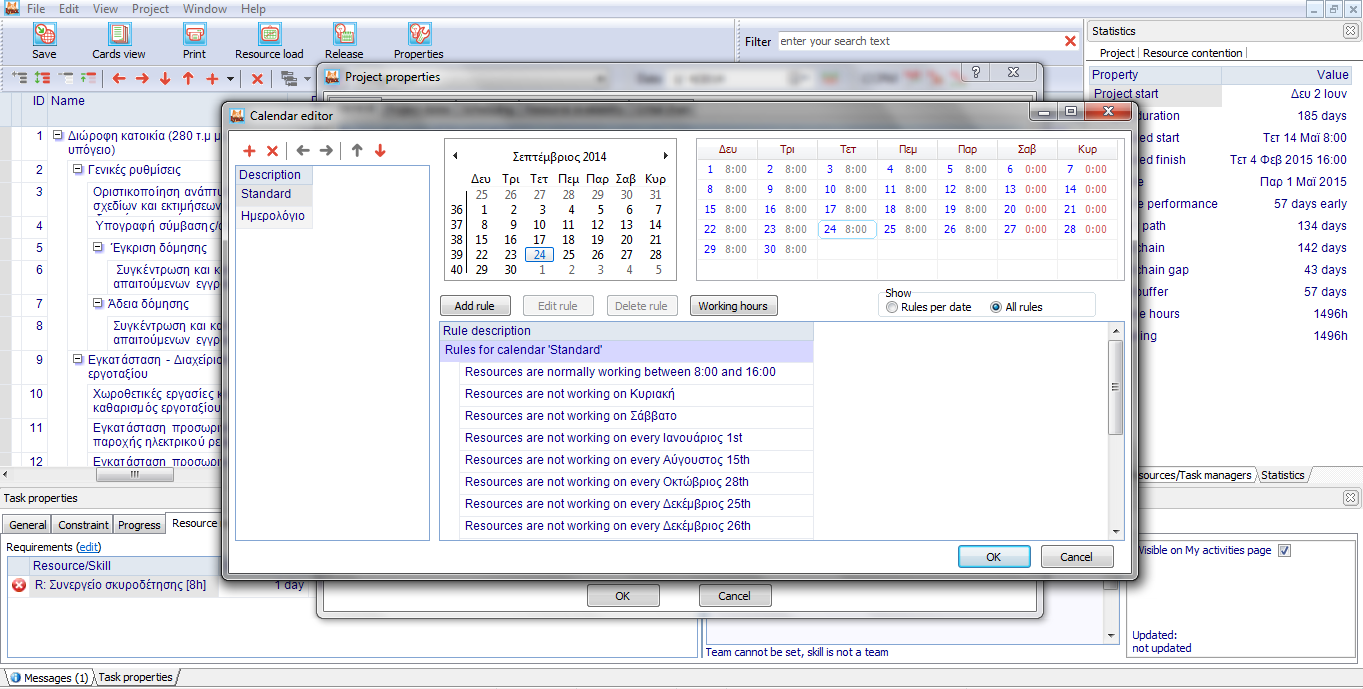Image resolution: width=1363 pixels, height=689 pixels.
Task: Click Cancel in Calendar editor
Action: coord(1077,557)
